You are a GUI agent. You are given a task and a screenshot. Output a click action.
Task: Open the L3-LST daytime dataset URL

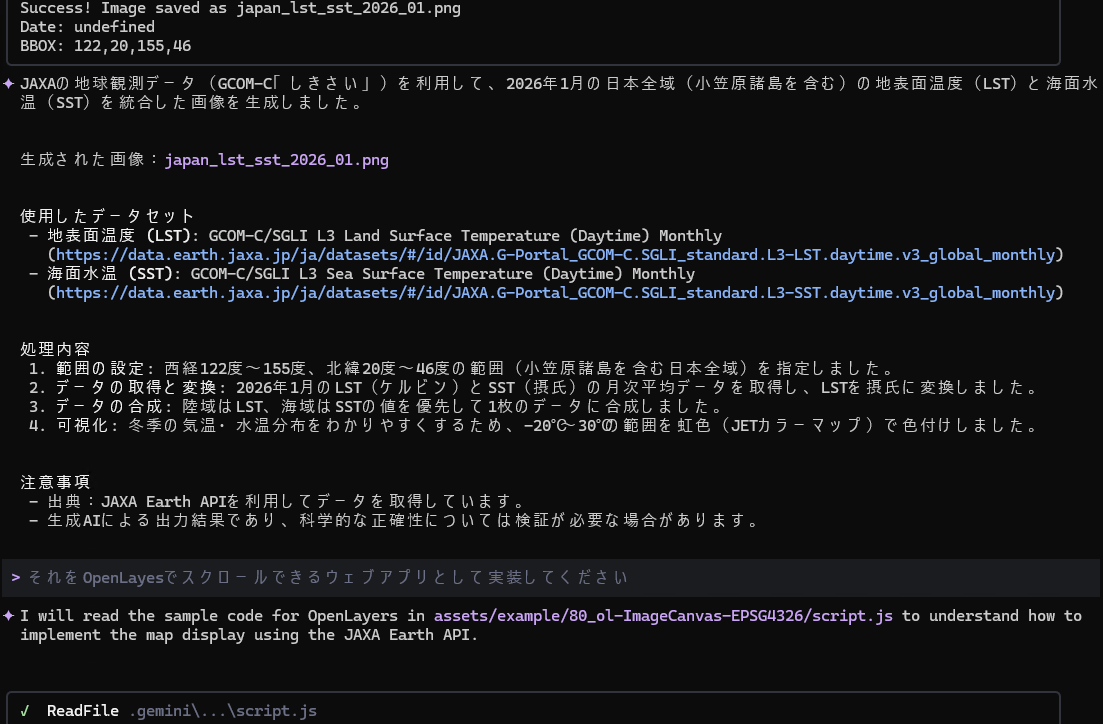(x=555, y=255)
